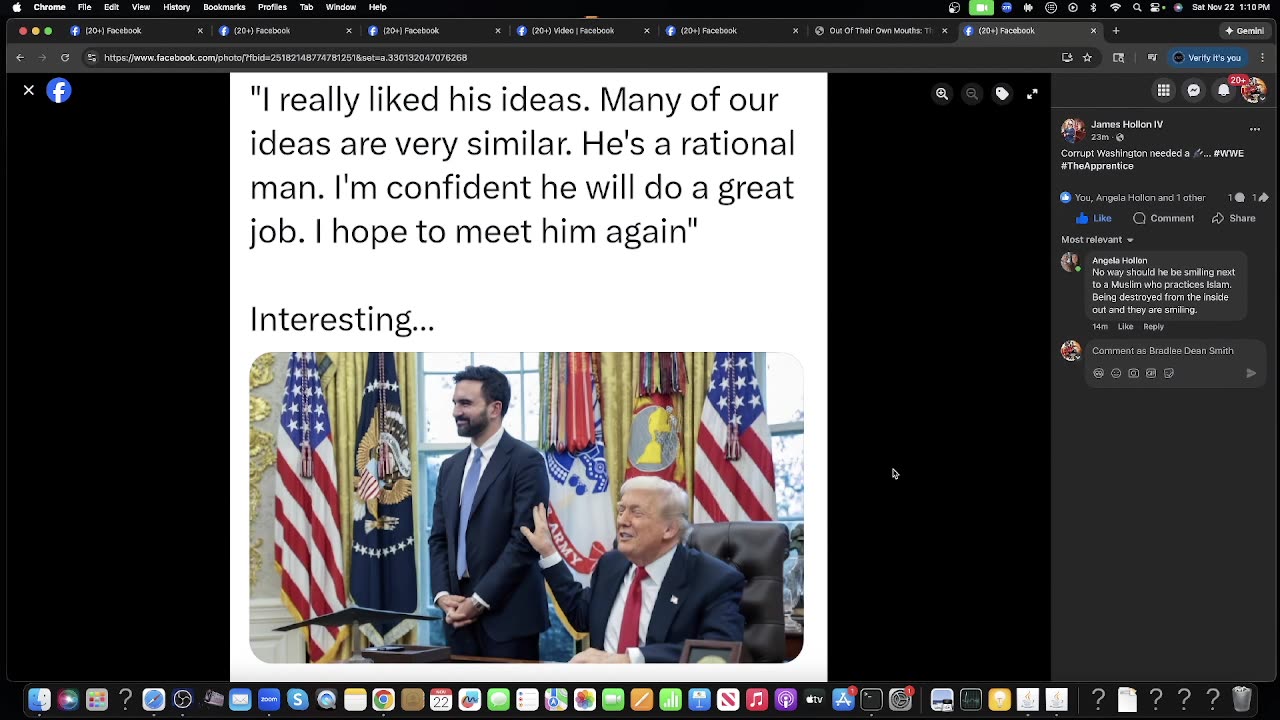Open the Bookmarks menu in the menu bar

(224, 7)
